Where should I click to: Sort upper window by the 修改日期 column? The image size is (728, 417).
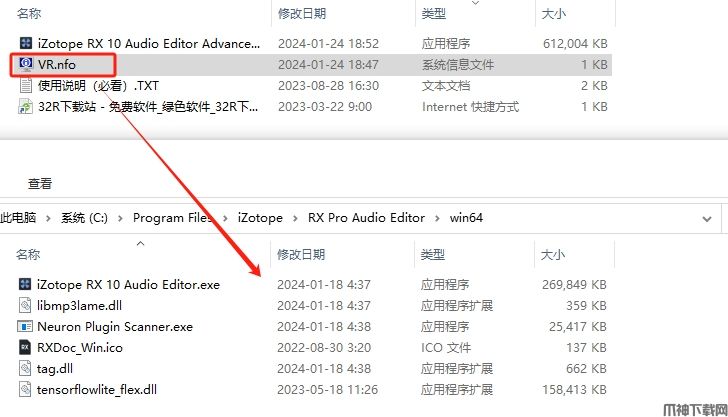pyautogui.click(x=302, y=14)
